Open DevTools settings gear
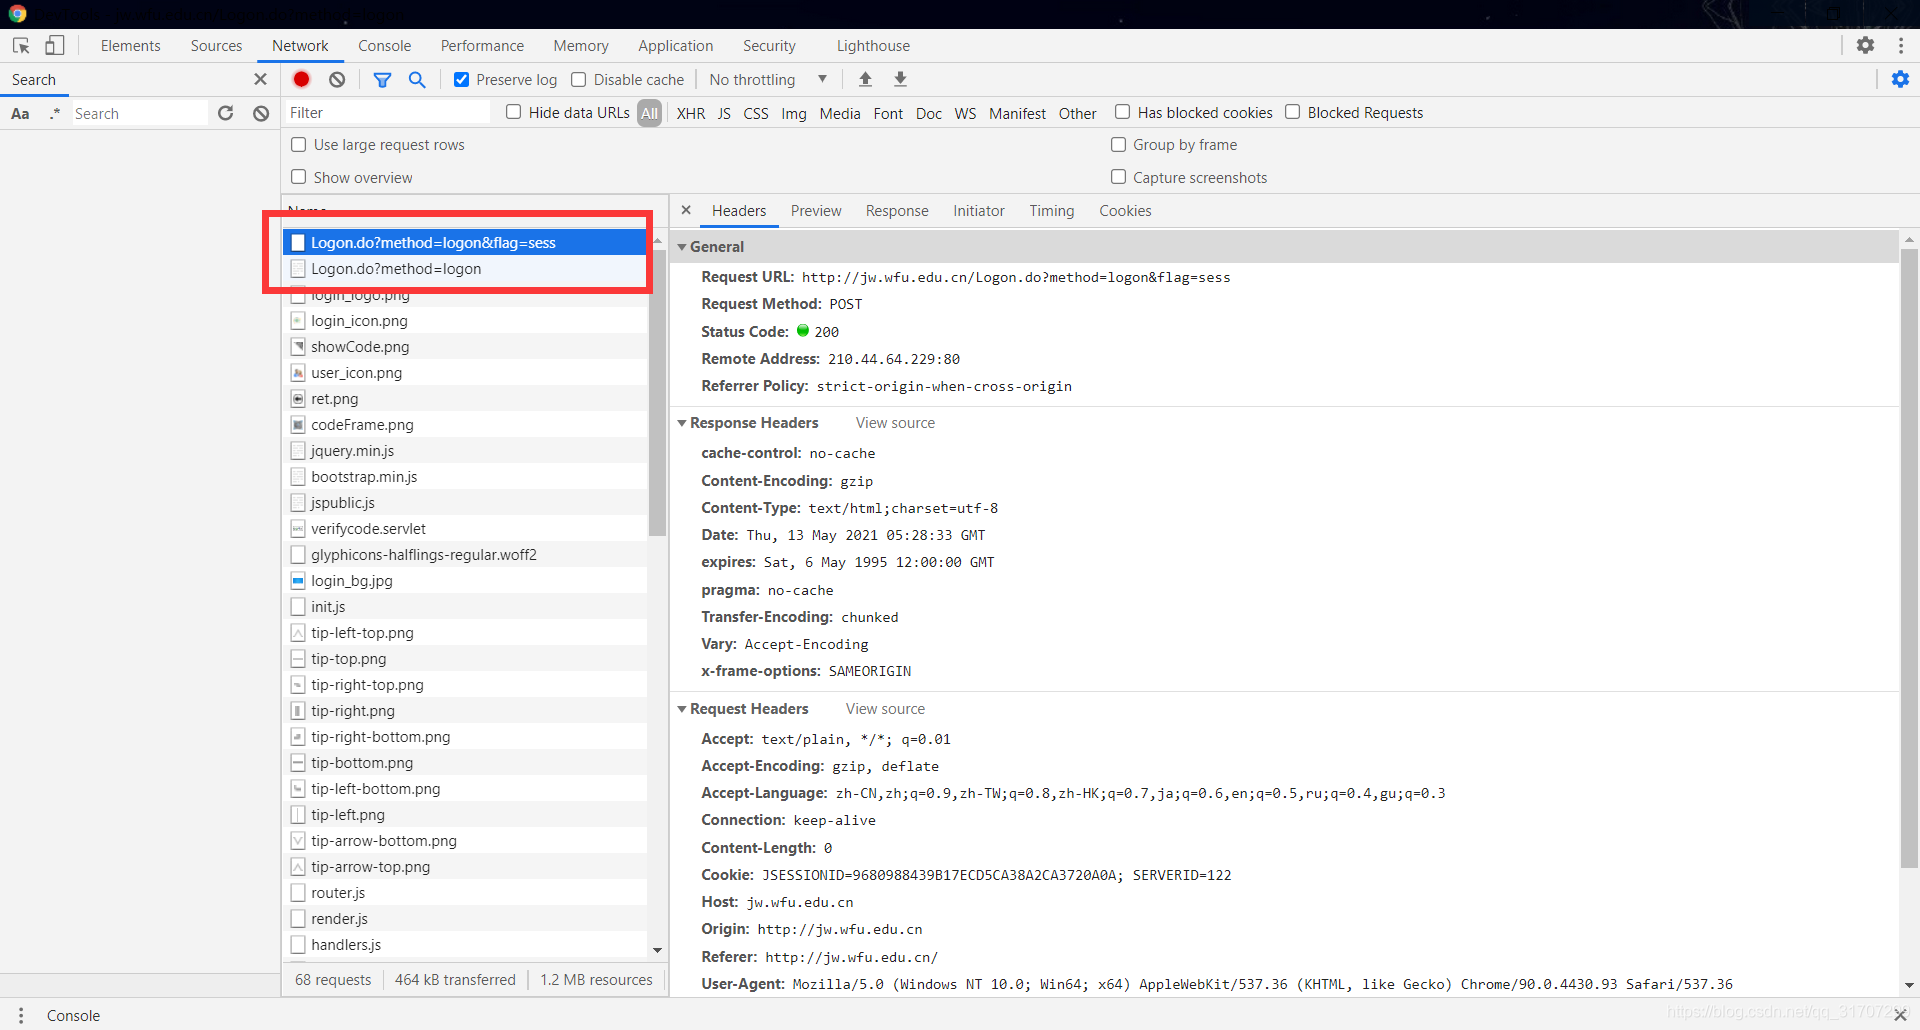The width and height of the screenshot is (1920, 1030). pos(1865,45)
